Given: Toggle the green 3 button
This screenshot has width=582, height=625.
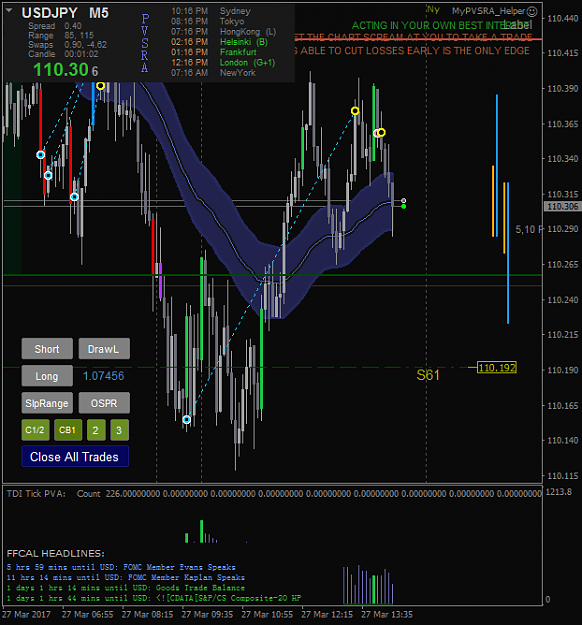Looking at the screenshot, I should pos(119,430).
